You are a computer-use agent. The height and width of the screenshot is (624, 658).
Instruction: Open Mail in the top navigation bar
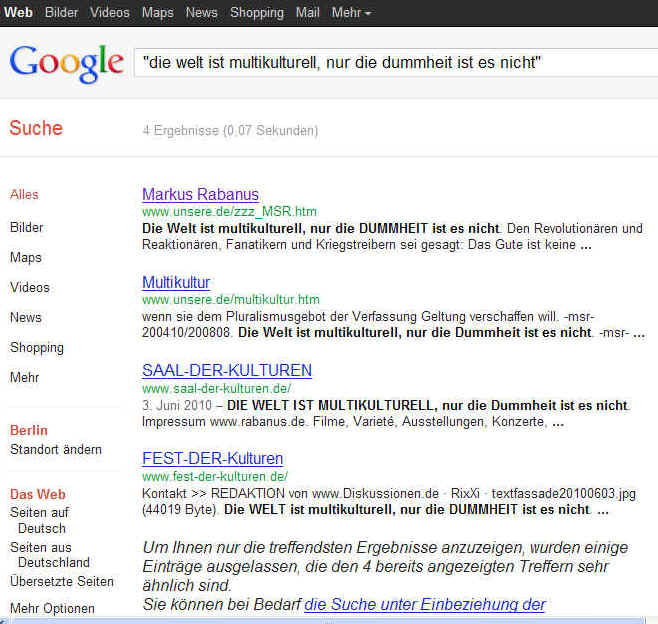[308, 12]
